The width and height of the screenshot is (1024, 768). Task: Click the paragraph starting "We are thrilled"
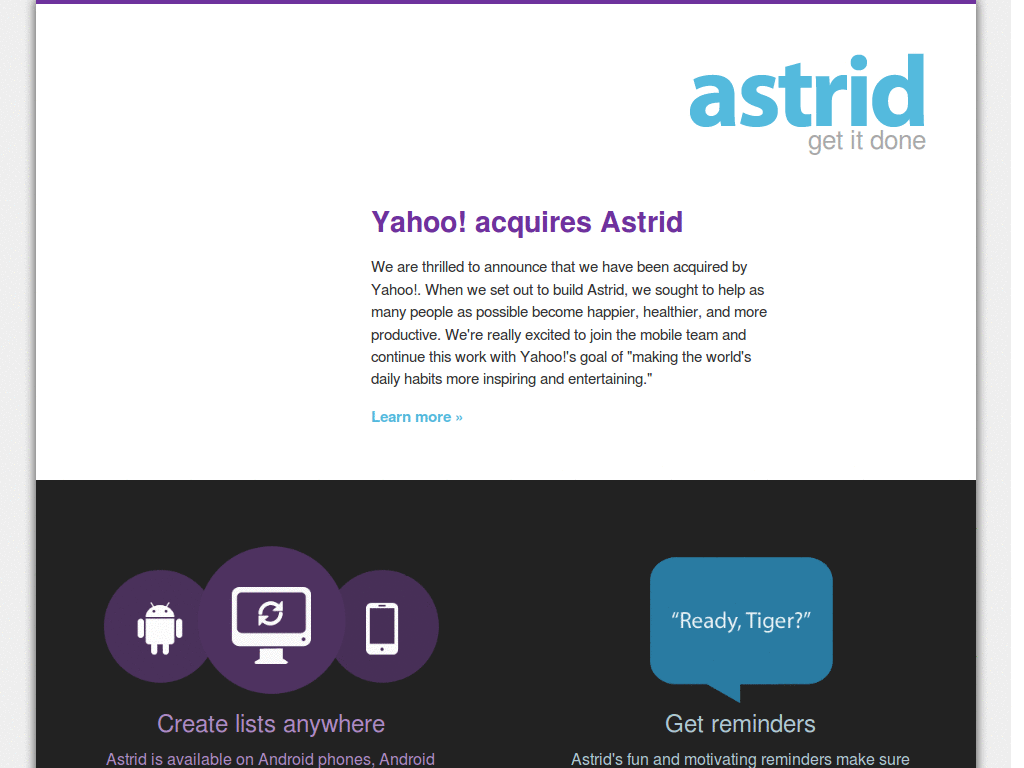[569, 323]
